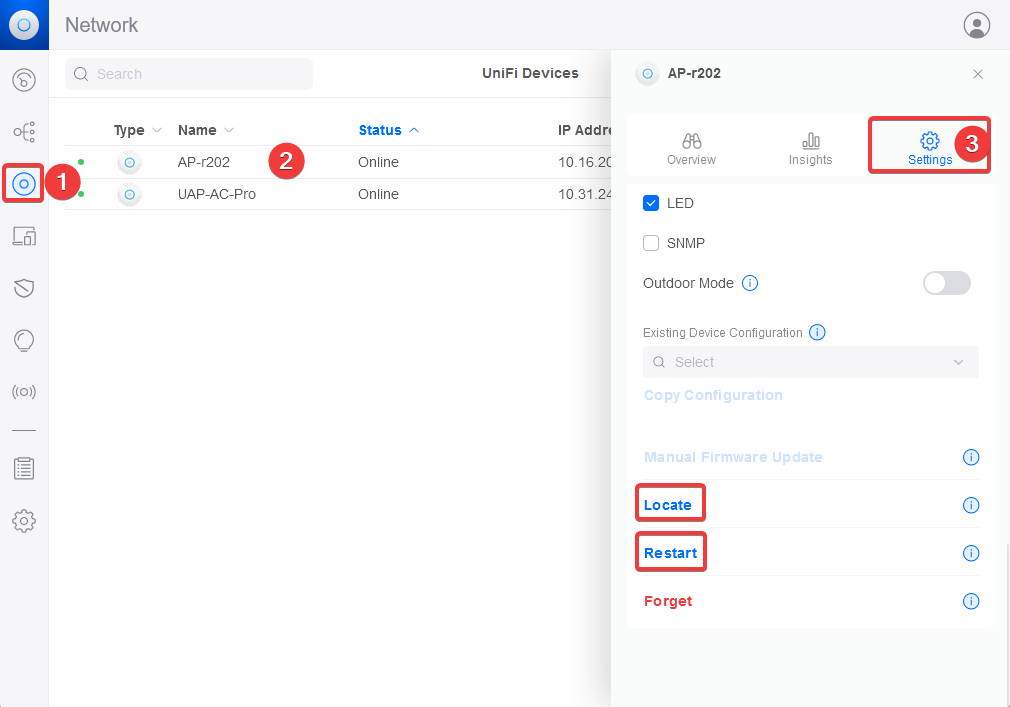Click the Manual Firmware Update link

pyautogui.click(x=733, y=457)
